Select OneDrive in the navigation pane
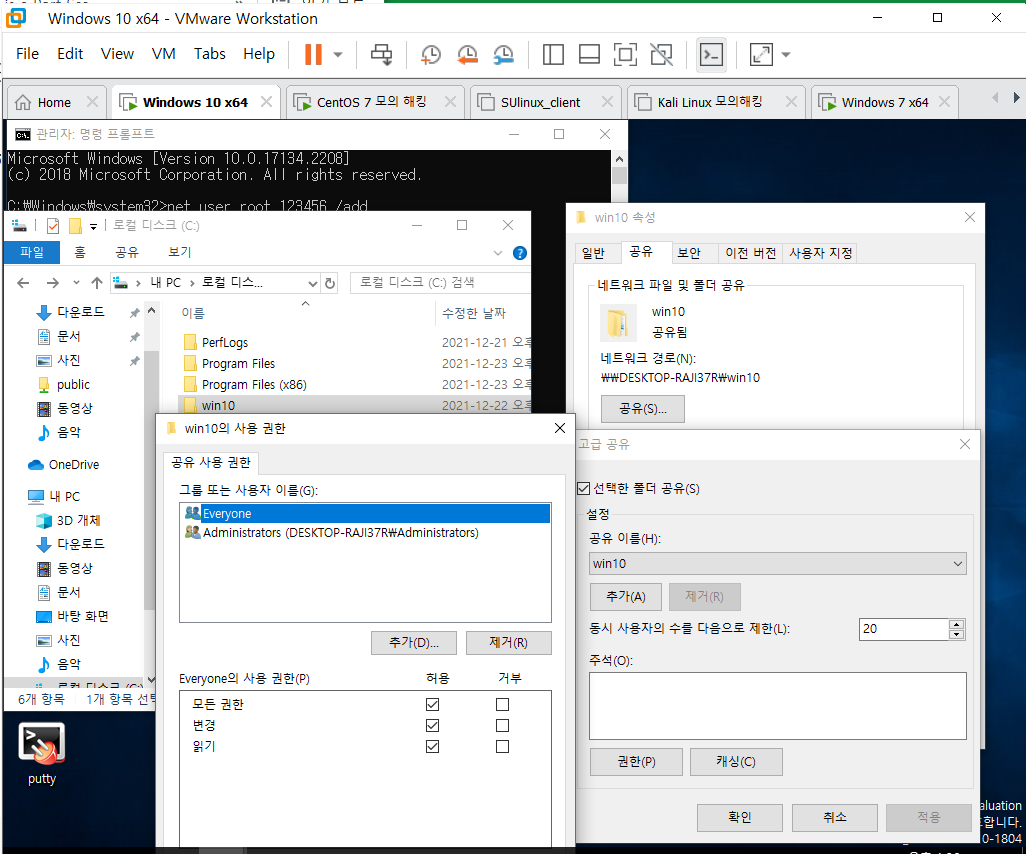Image resolution: width=1026 pixels, height=854 pixels. pyautogui.click(x=63, y=465)
